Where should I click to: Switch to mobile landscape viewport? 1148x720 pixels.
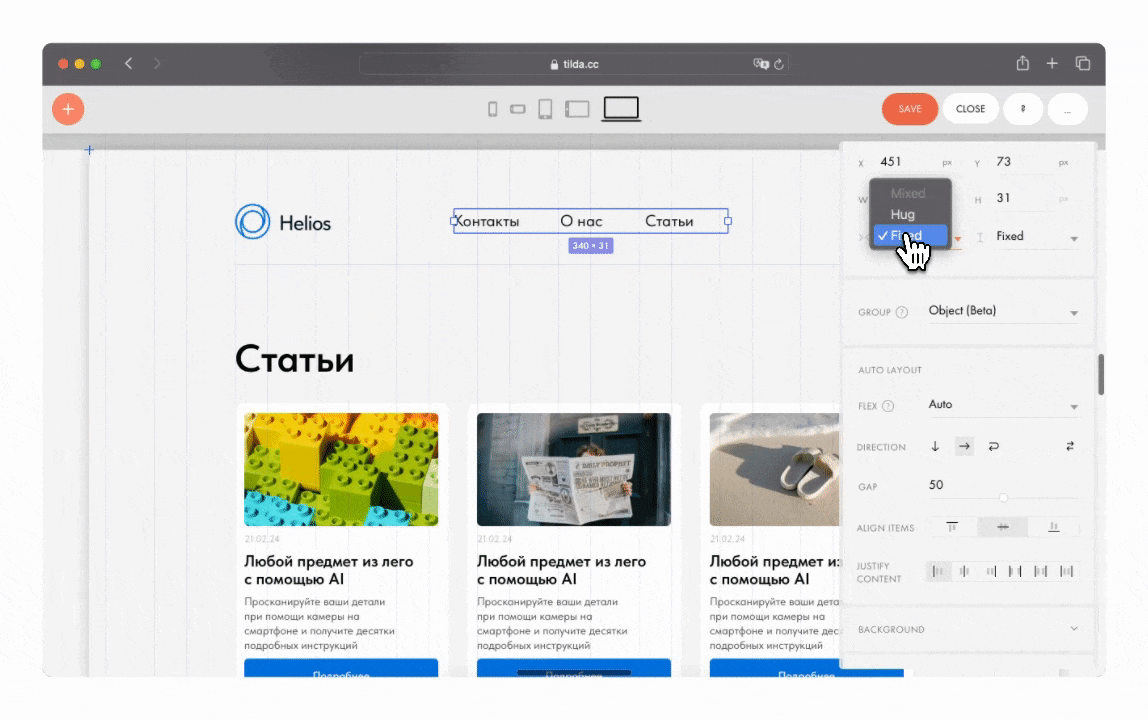coord(518,109)
